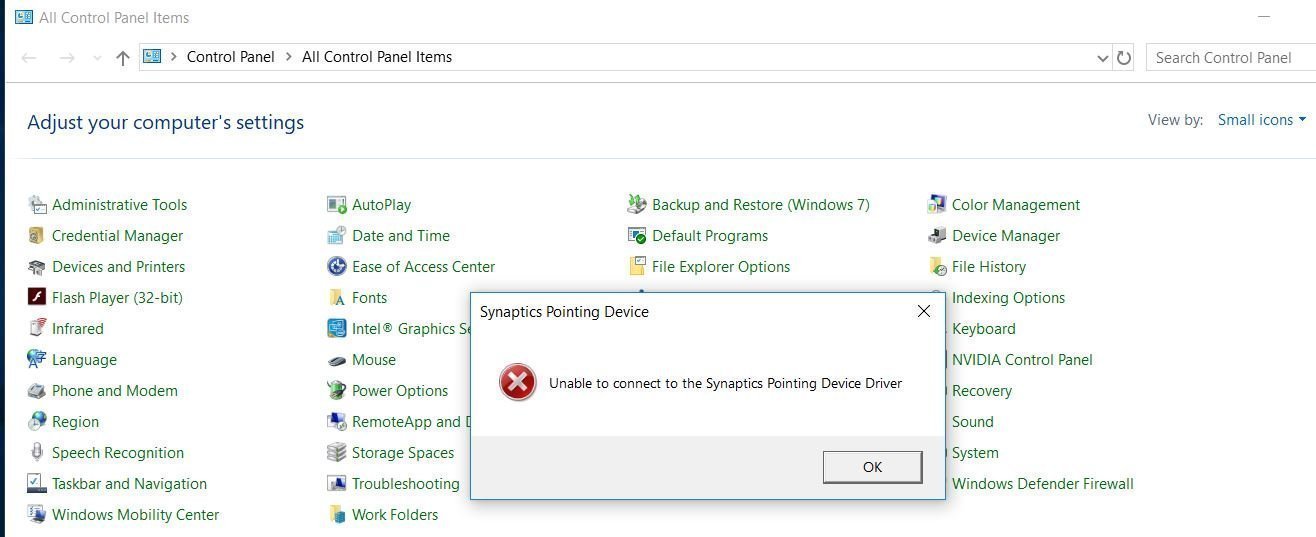Viewport: 1316px width, 537px height.
Task: Expand the chevron before Control Panel breadcrumb
Action: pos(174,57)
